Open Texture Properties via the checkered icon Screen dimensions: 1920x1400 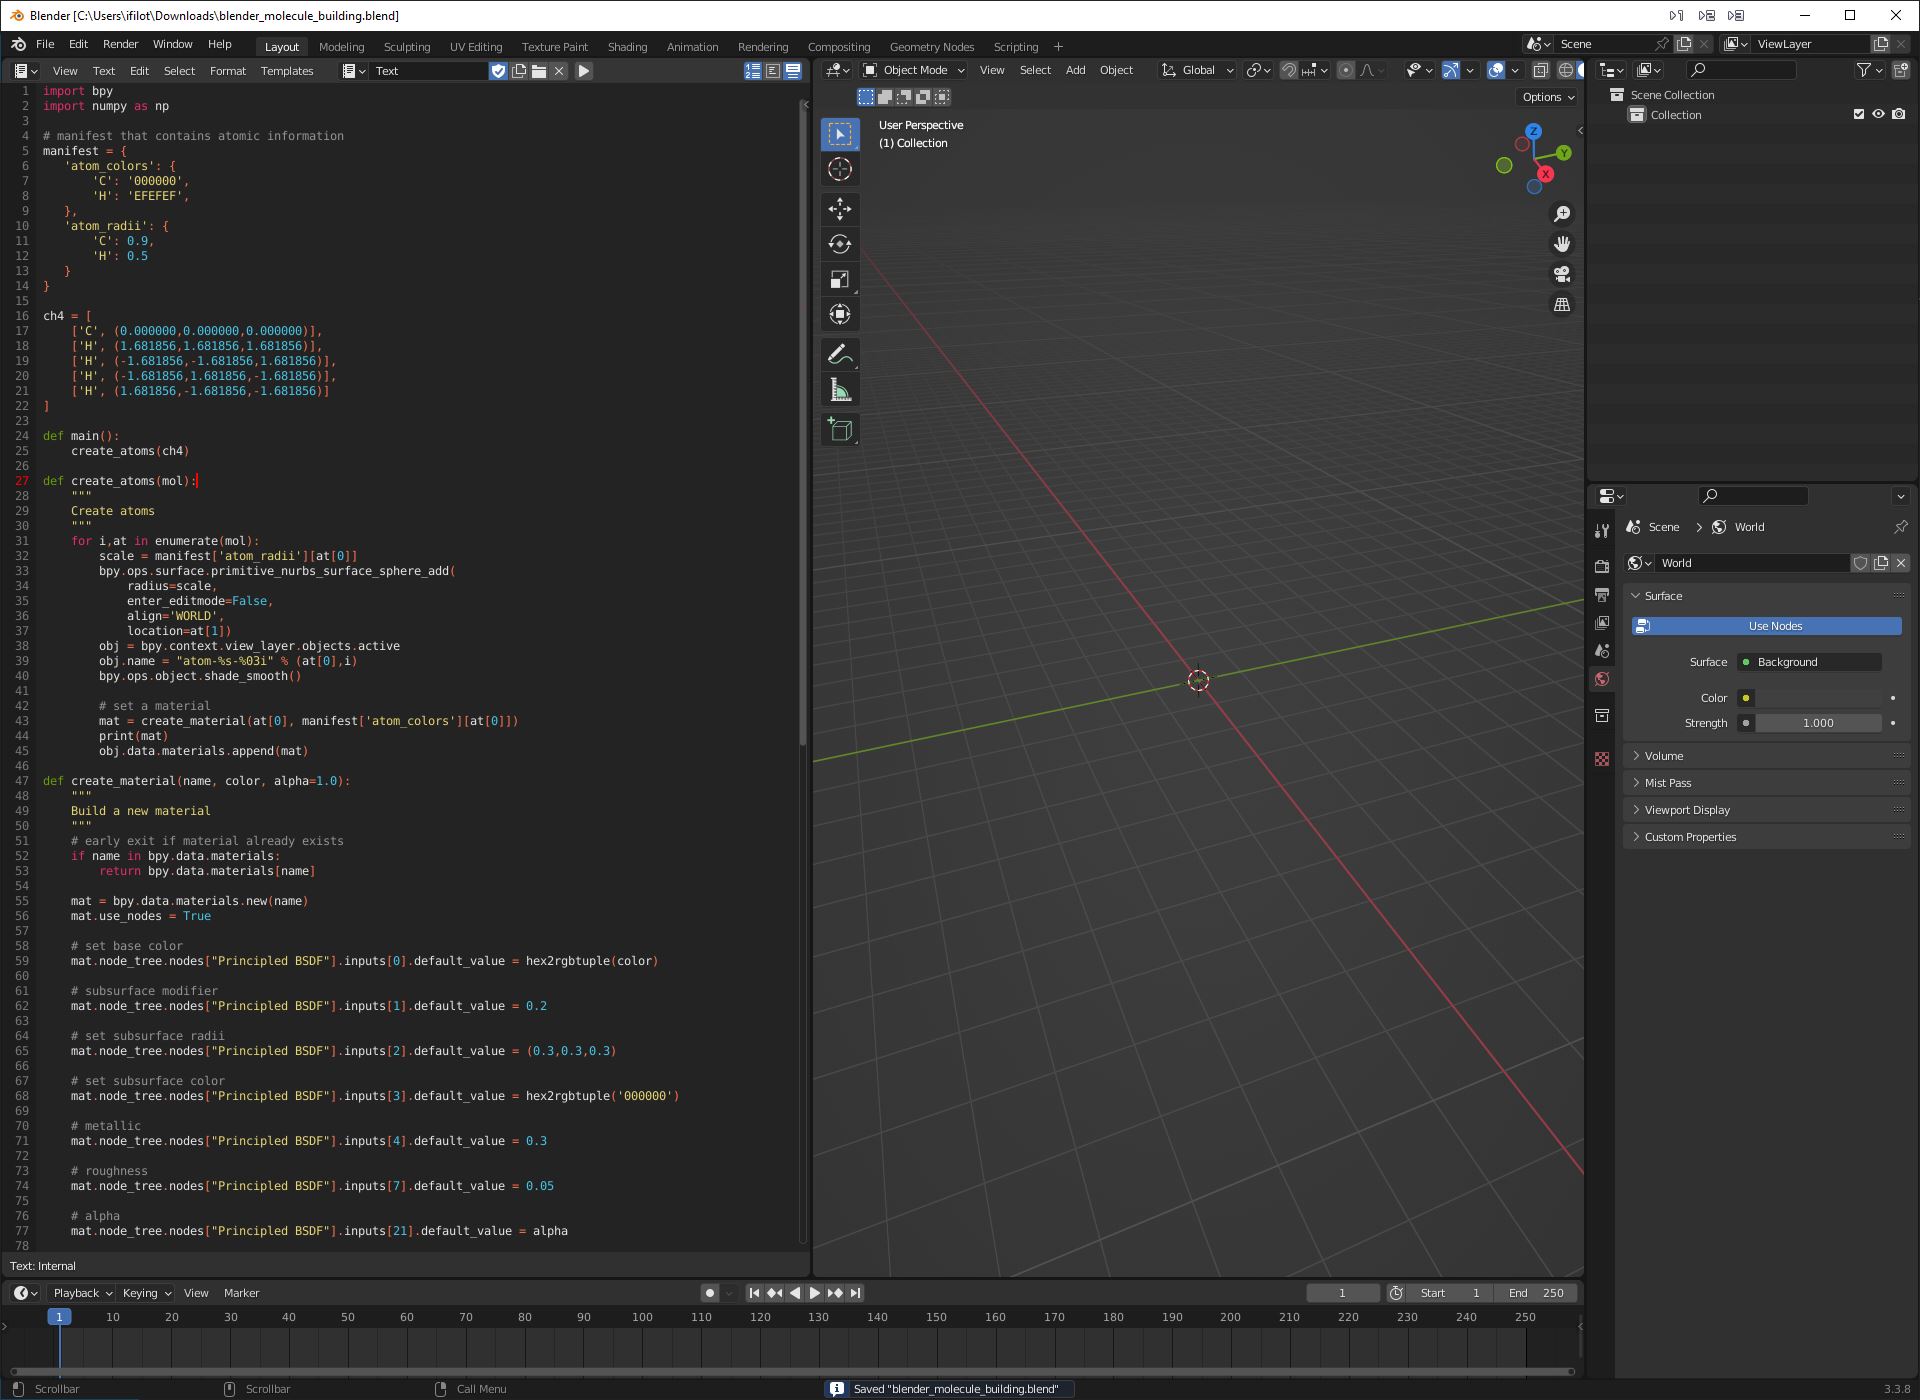[1602, 758]
